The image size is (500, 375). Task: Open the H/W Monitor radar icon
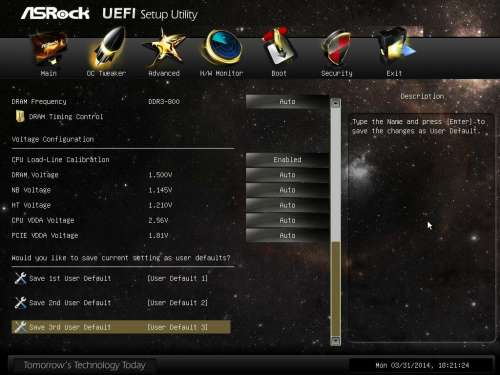coord(222,47)
